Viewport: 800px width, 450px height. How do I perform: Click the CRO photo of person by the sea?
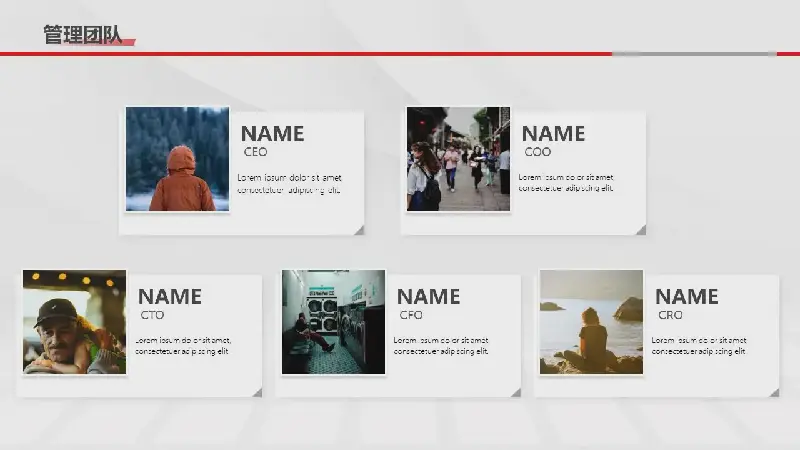click(x=591, y=322)
